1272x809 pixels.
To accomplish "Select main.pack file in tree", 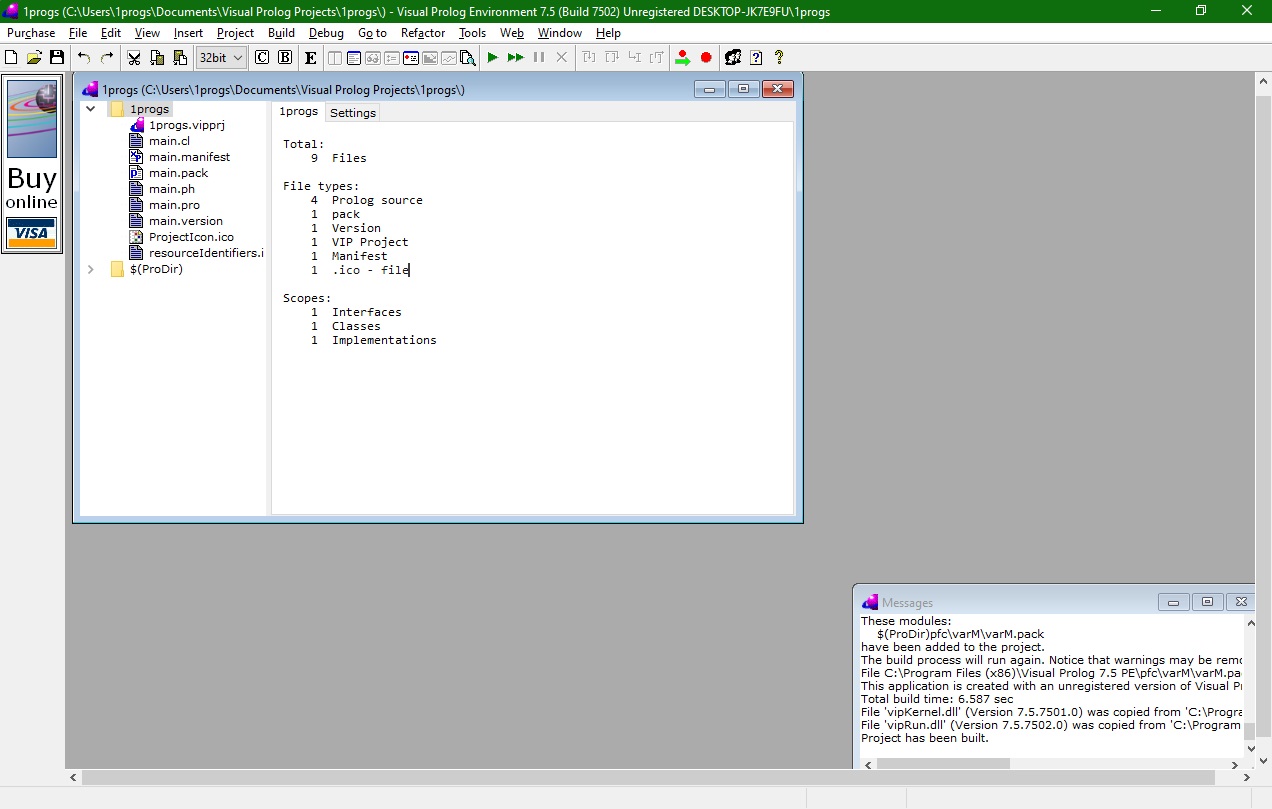I will point(178,173).
